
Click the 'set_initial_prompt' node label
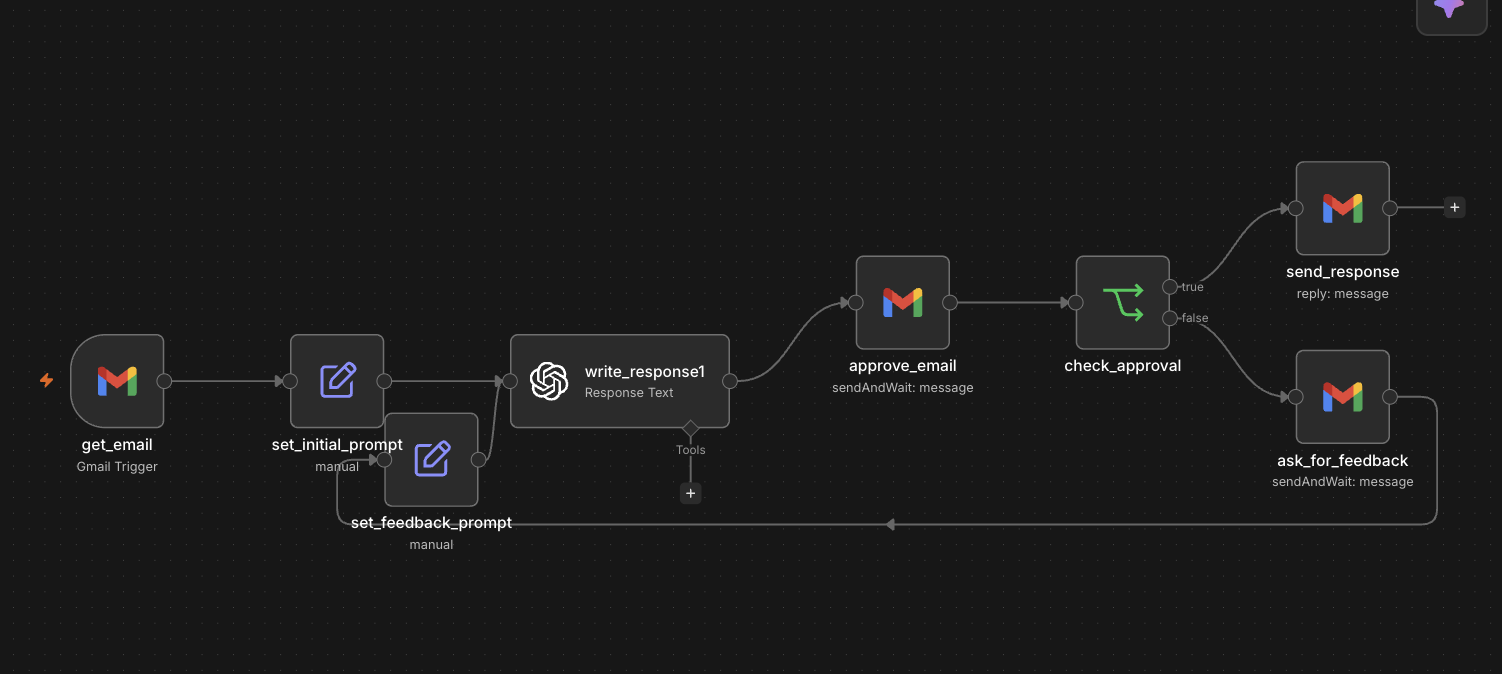click(337, 445)
